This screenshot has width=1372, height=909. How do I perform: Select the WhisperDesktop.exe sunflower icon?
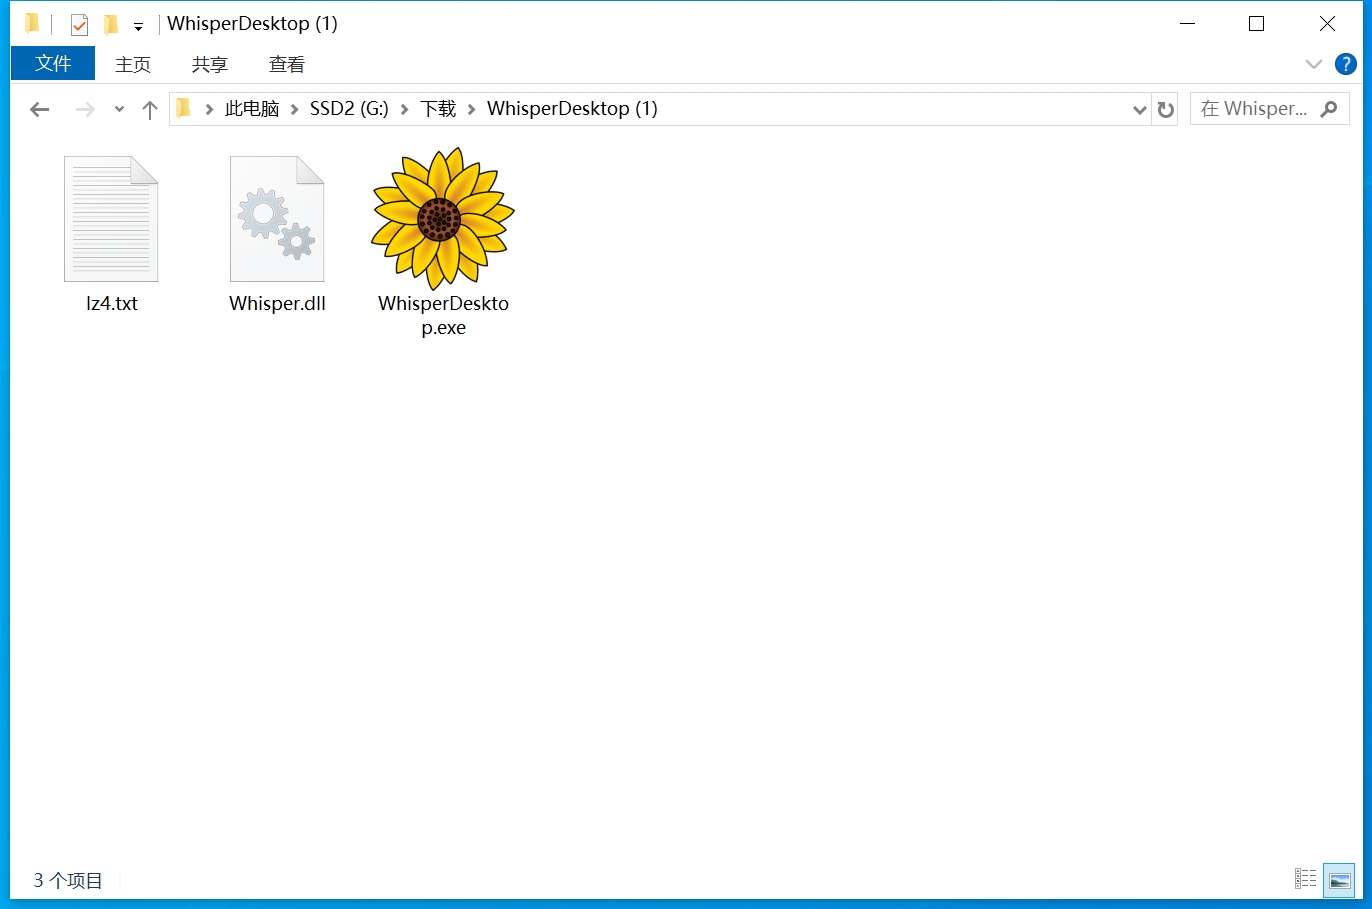(443, 219)
